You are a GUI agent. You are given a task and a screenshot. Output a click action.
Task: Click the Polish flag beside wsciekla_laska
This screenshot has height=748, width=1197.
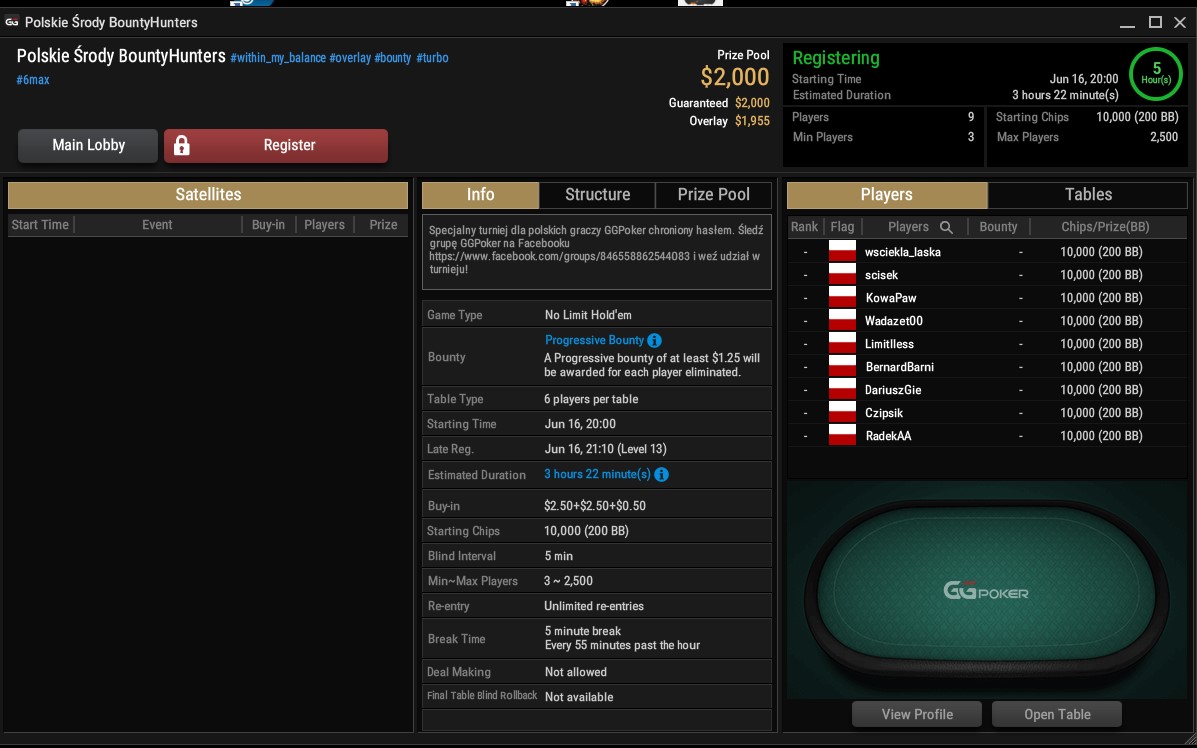pos(842,251)
